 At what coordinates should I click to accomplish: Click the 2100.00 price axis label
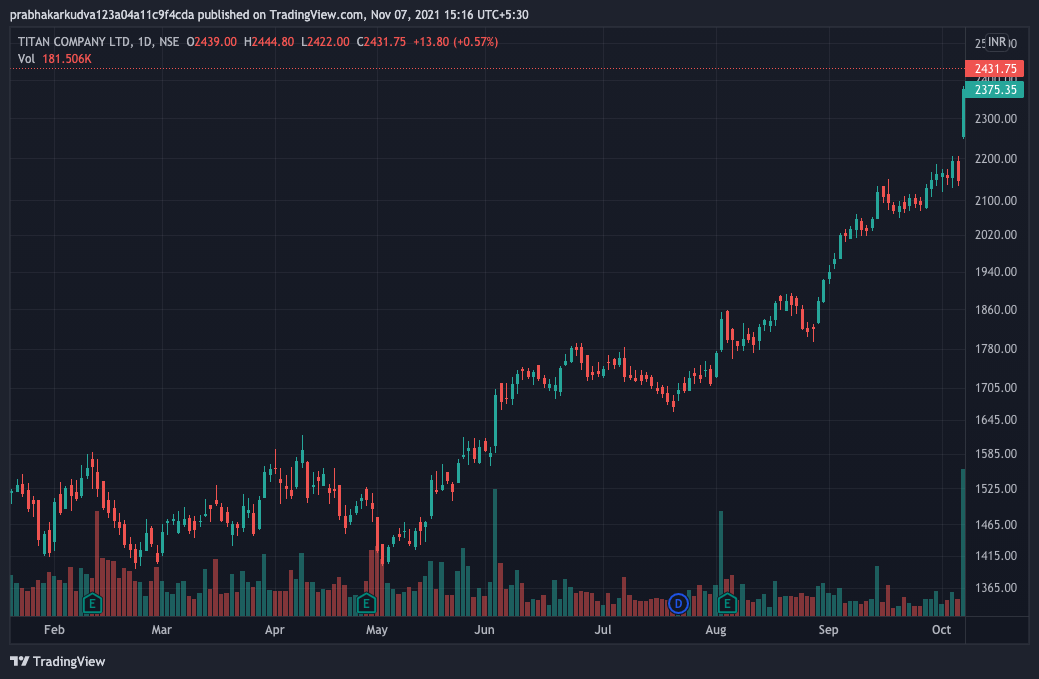(996, 200)
